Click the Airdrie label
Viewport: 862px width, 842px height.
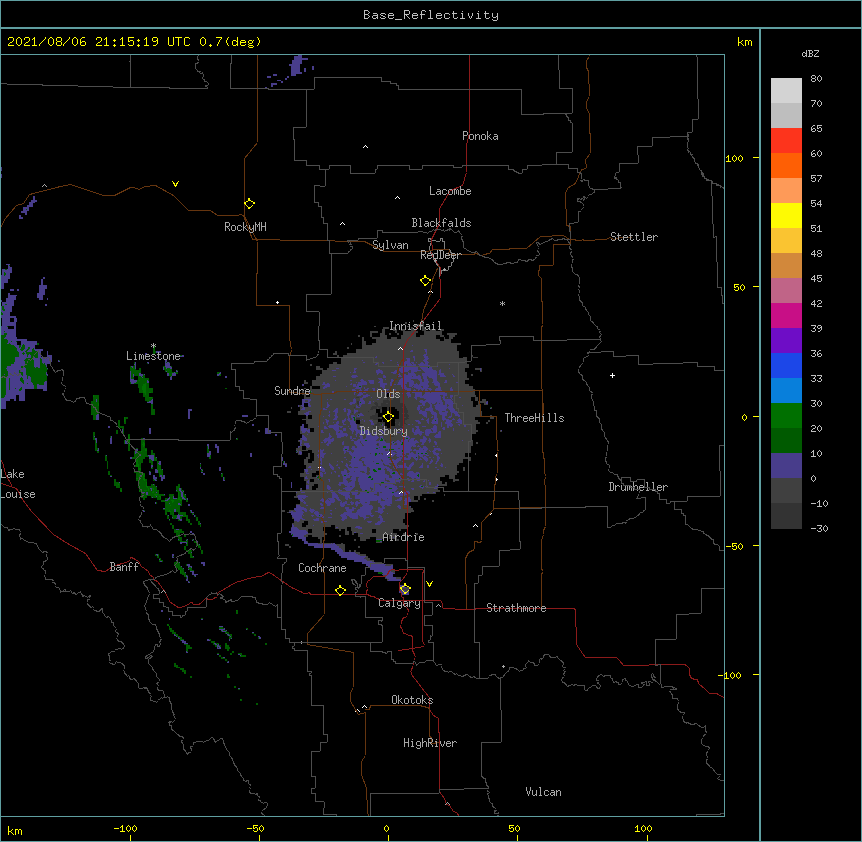(x=404, y=537)
